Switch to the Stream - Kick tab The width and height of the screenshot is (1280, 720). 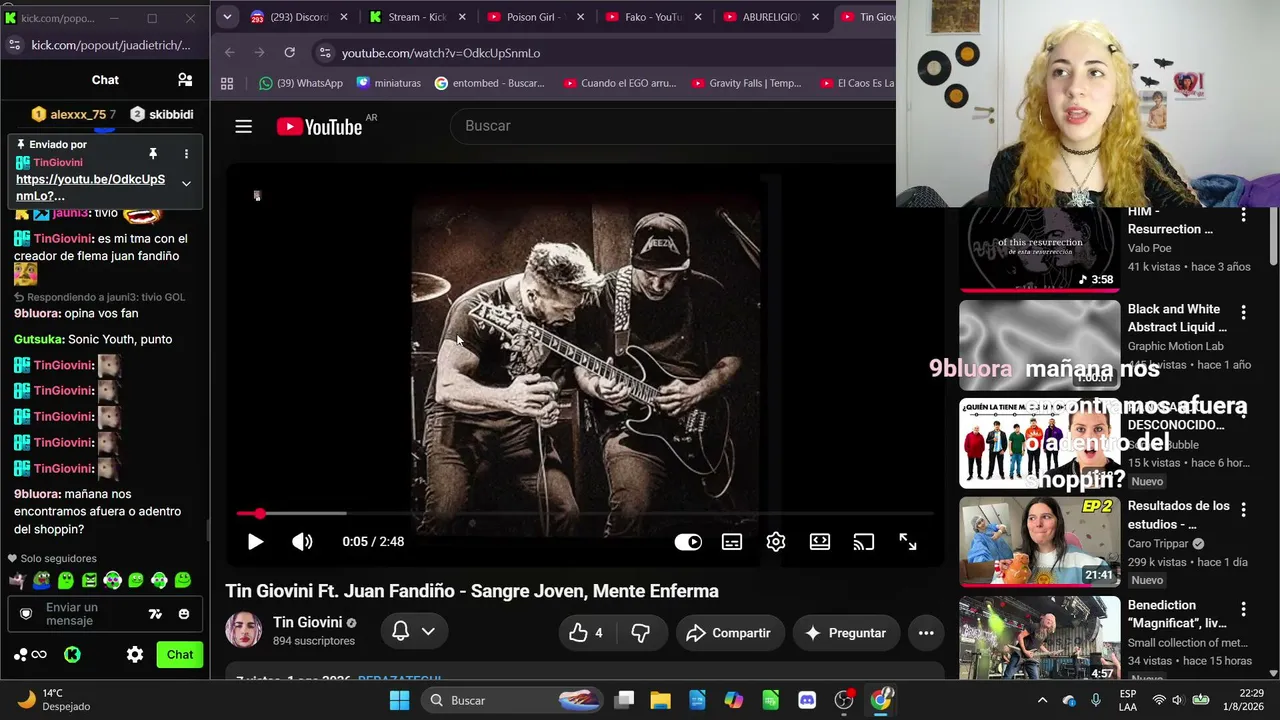(416, 17)
